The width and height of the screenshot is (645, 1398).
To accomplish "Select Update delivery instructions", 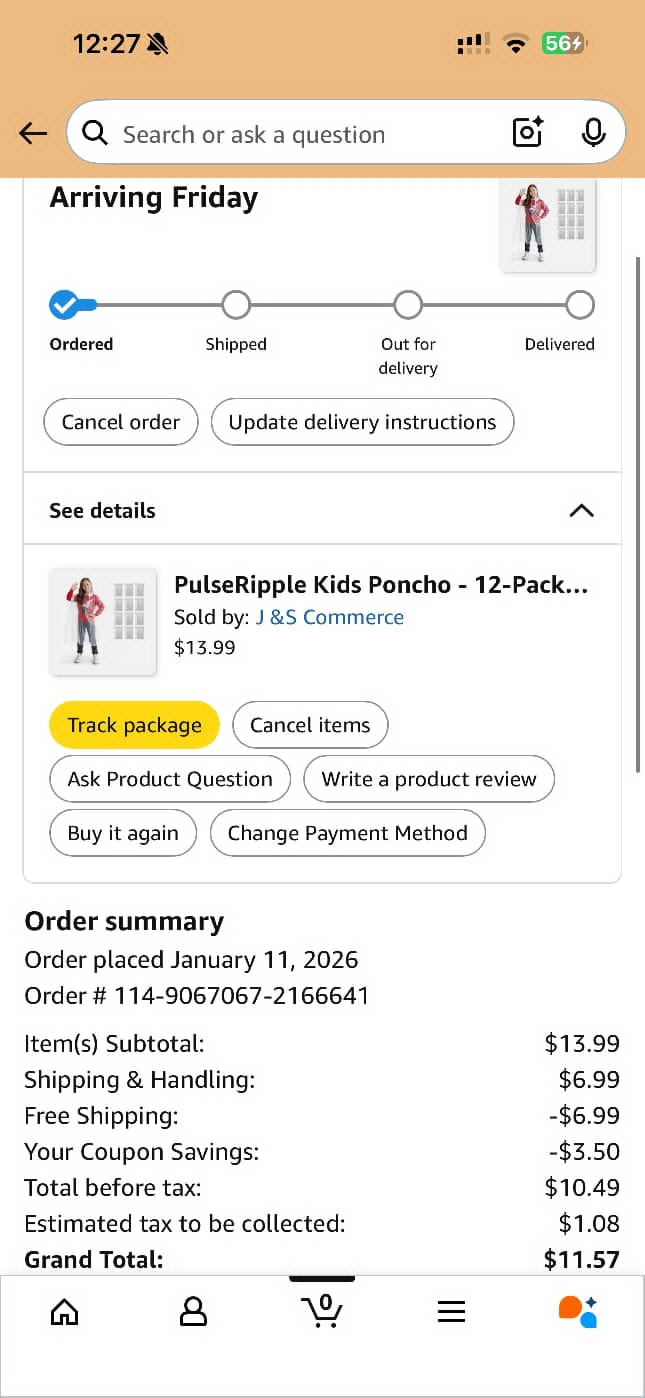I will point(362,422).
